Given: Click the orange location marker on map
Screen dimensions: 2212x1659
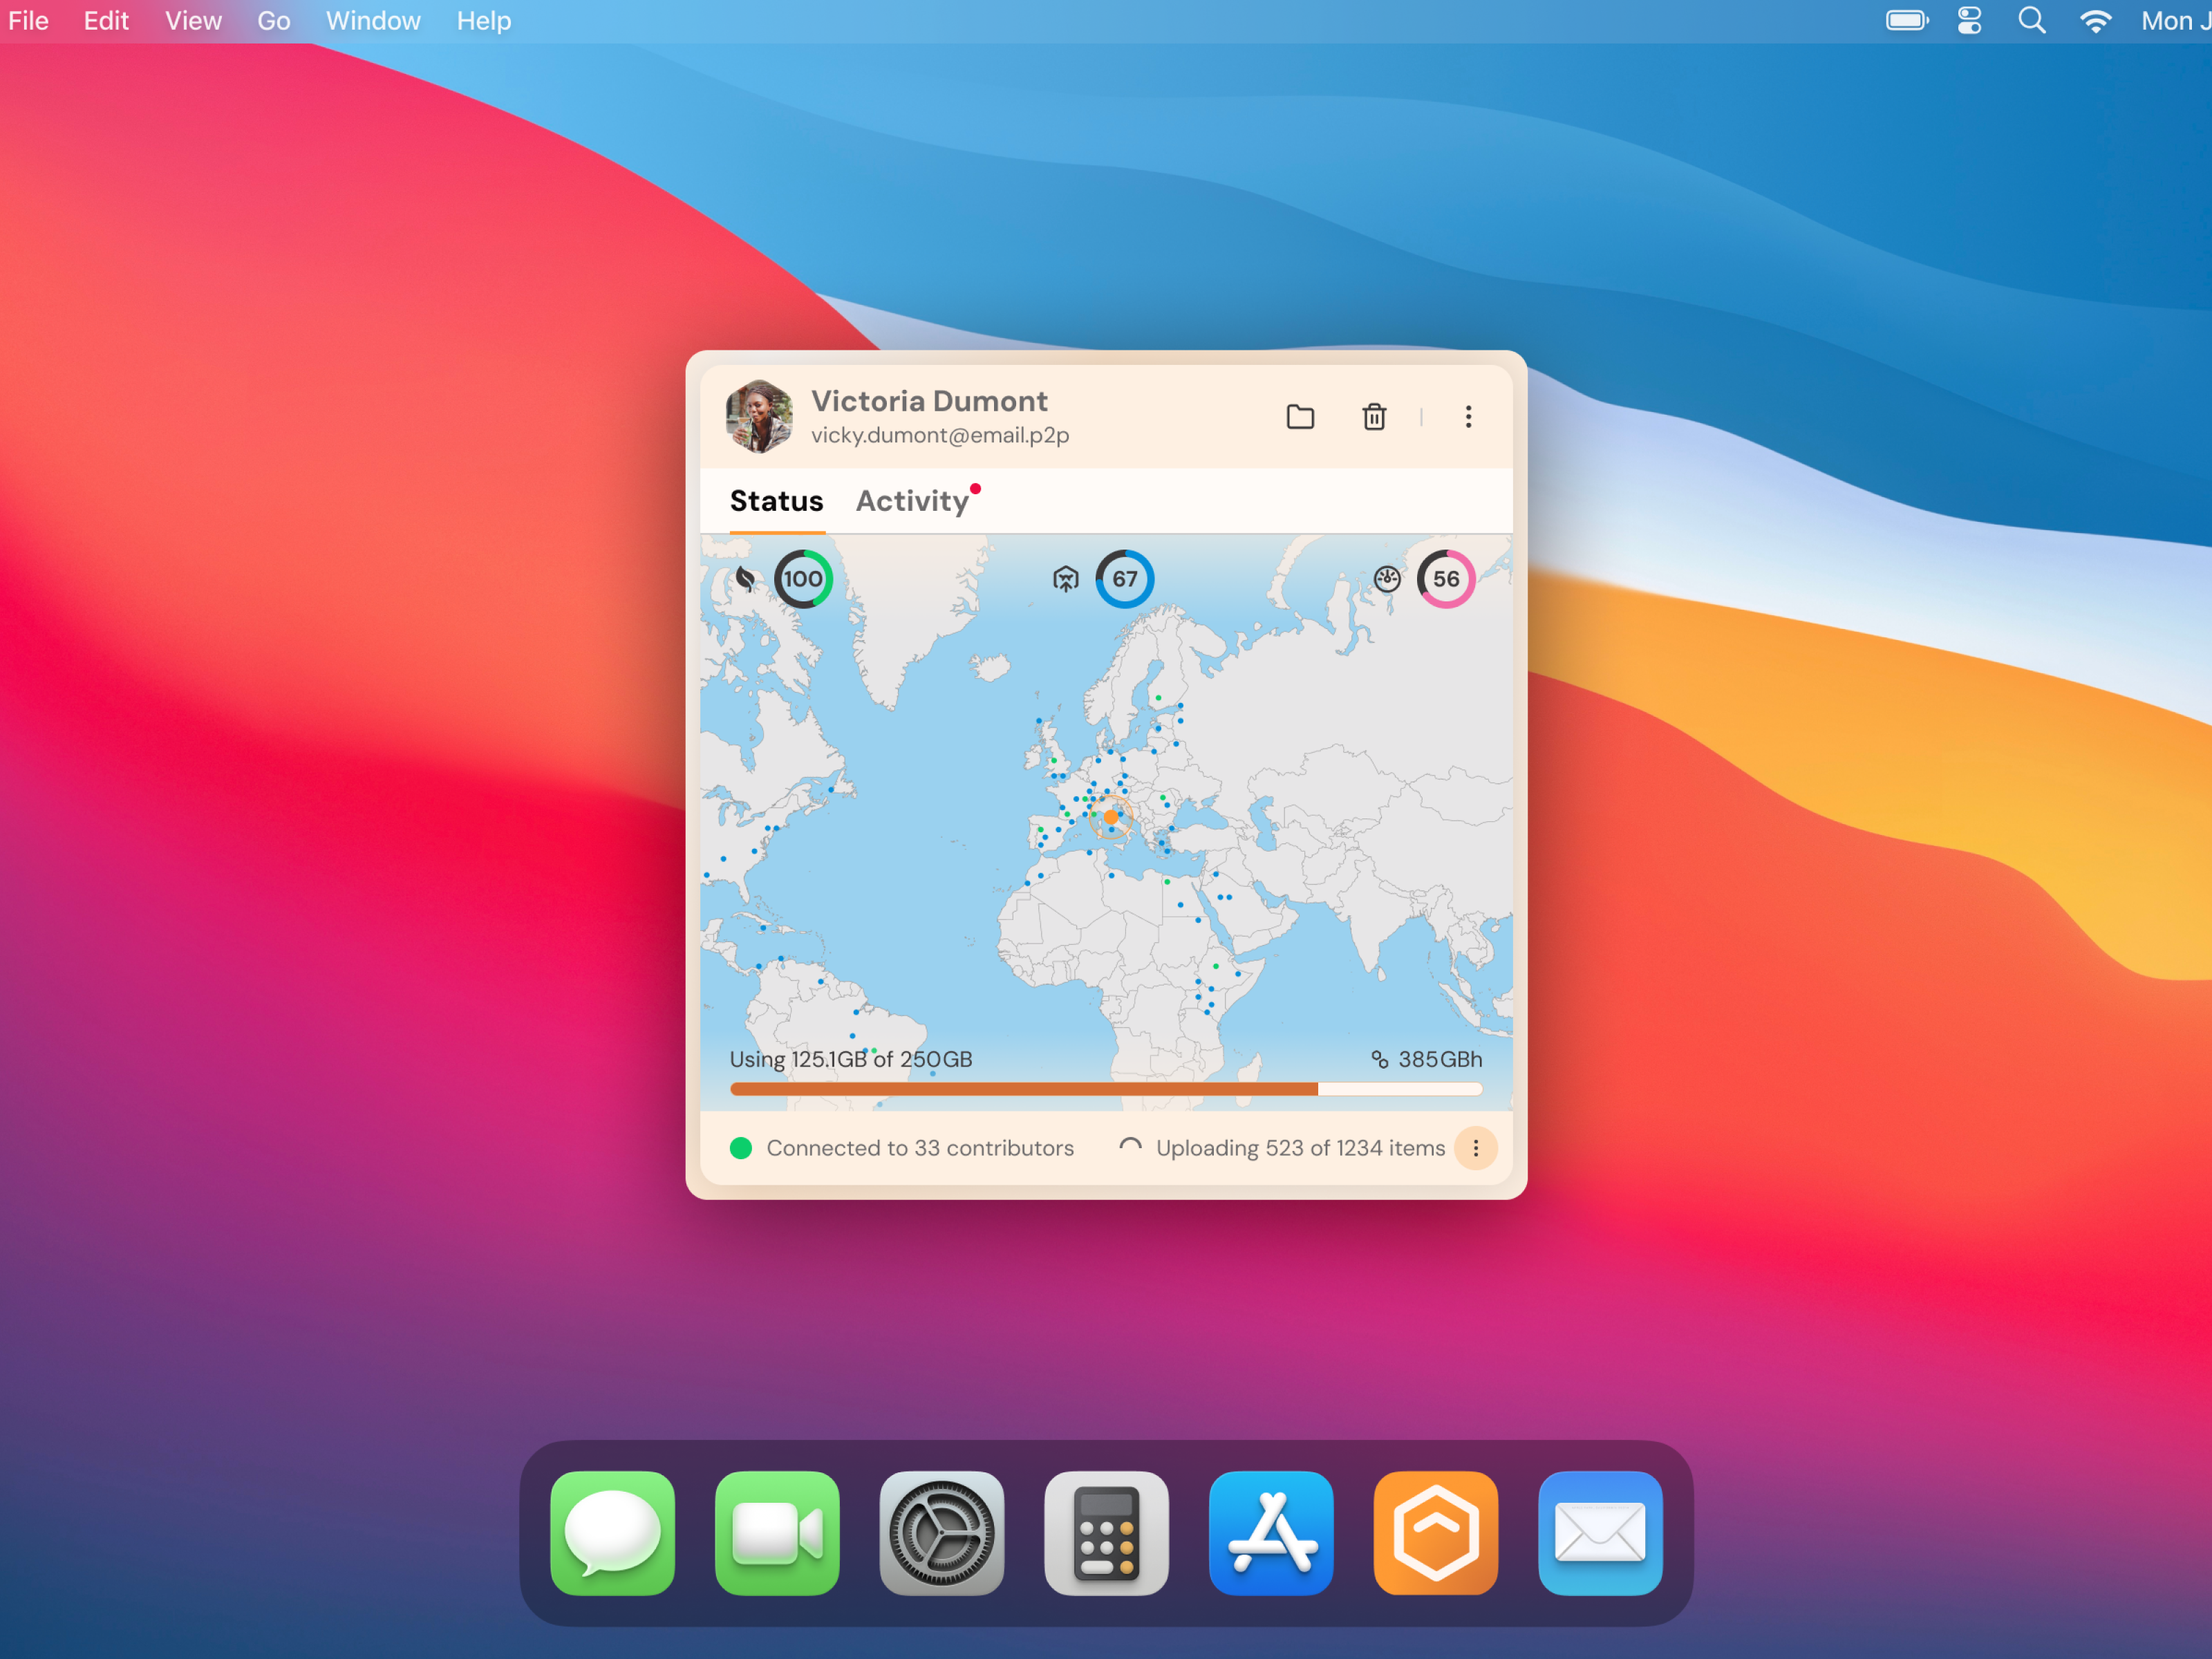Looking at the screenshot, I should 1111,817.
